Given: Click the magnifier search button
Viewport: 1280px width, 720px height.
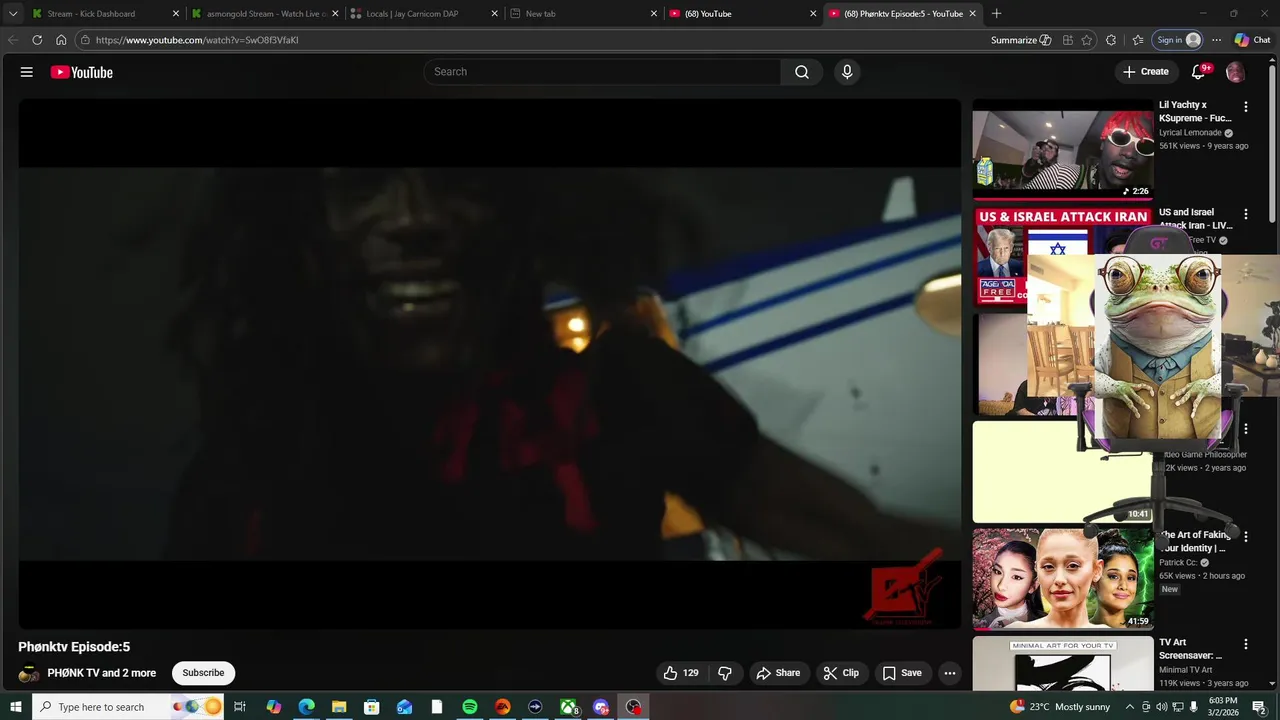Looking at the screenshot, I should pyautogui.click(x=802, y=72).
